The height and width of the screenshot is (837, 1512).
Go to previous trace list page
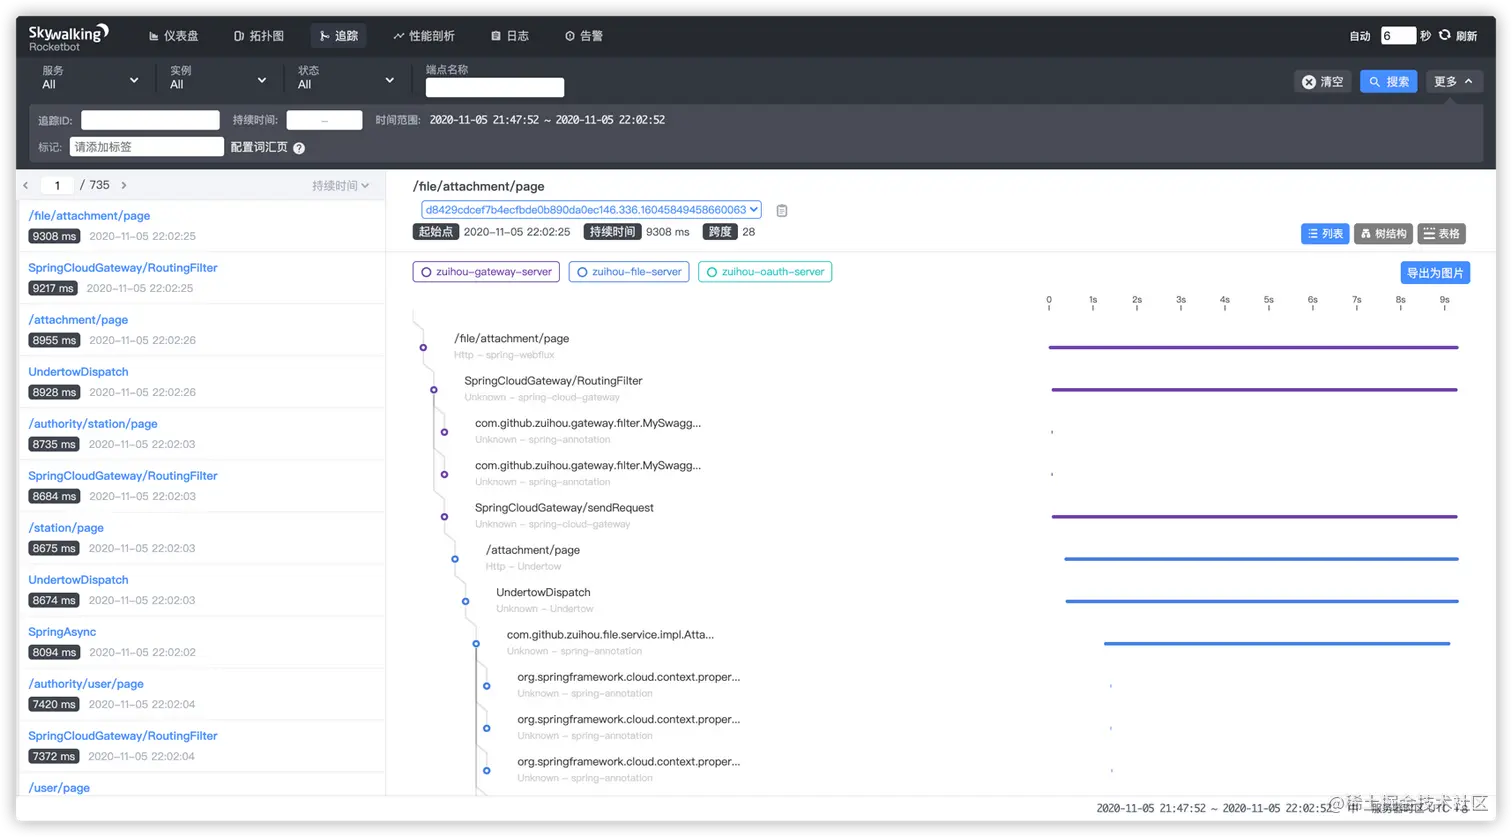point(26,185)
